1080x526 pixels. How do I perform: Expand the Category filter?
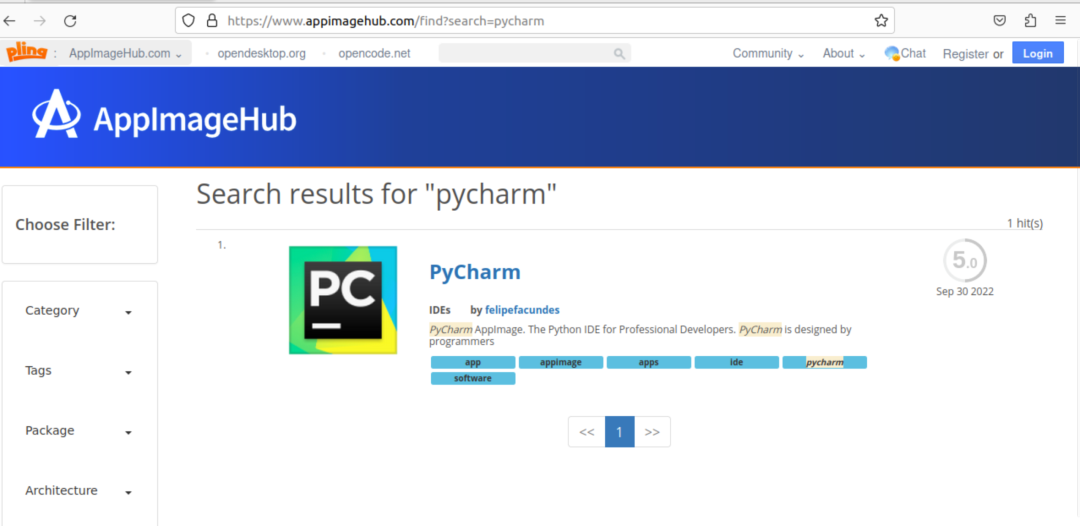click(79, 311)
